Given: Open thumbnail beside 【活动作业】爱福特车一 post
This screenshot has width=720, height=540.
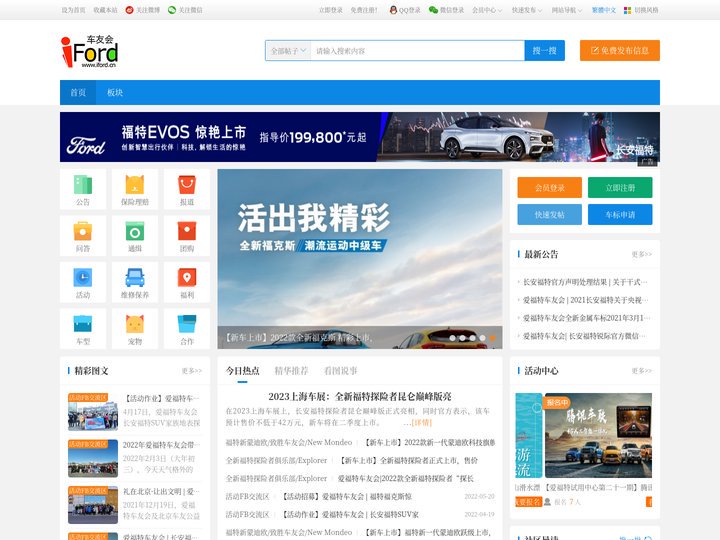Looking at the screenshot, I should [x=93, y=411].
